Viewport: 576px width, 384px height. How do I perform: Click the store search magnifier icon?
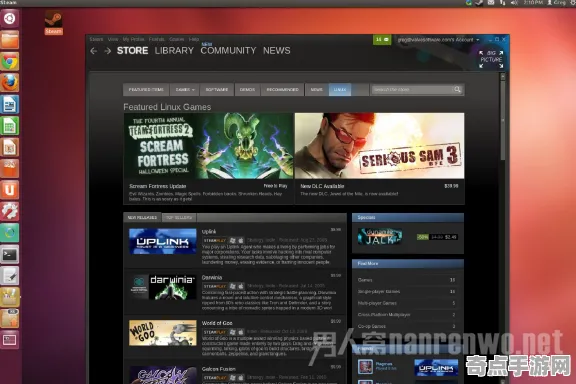pyautogui.click(x=457, y=89)
